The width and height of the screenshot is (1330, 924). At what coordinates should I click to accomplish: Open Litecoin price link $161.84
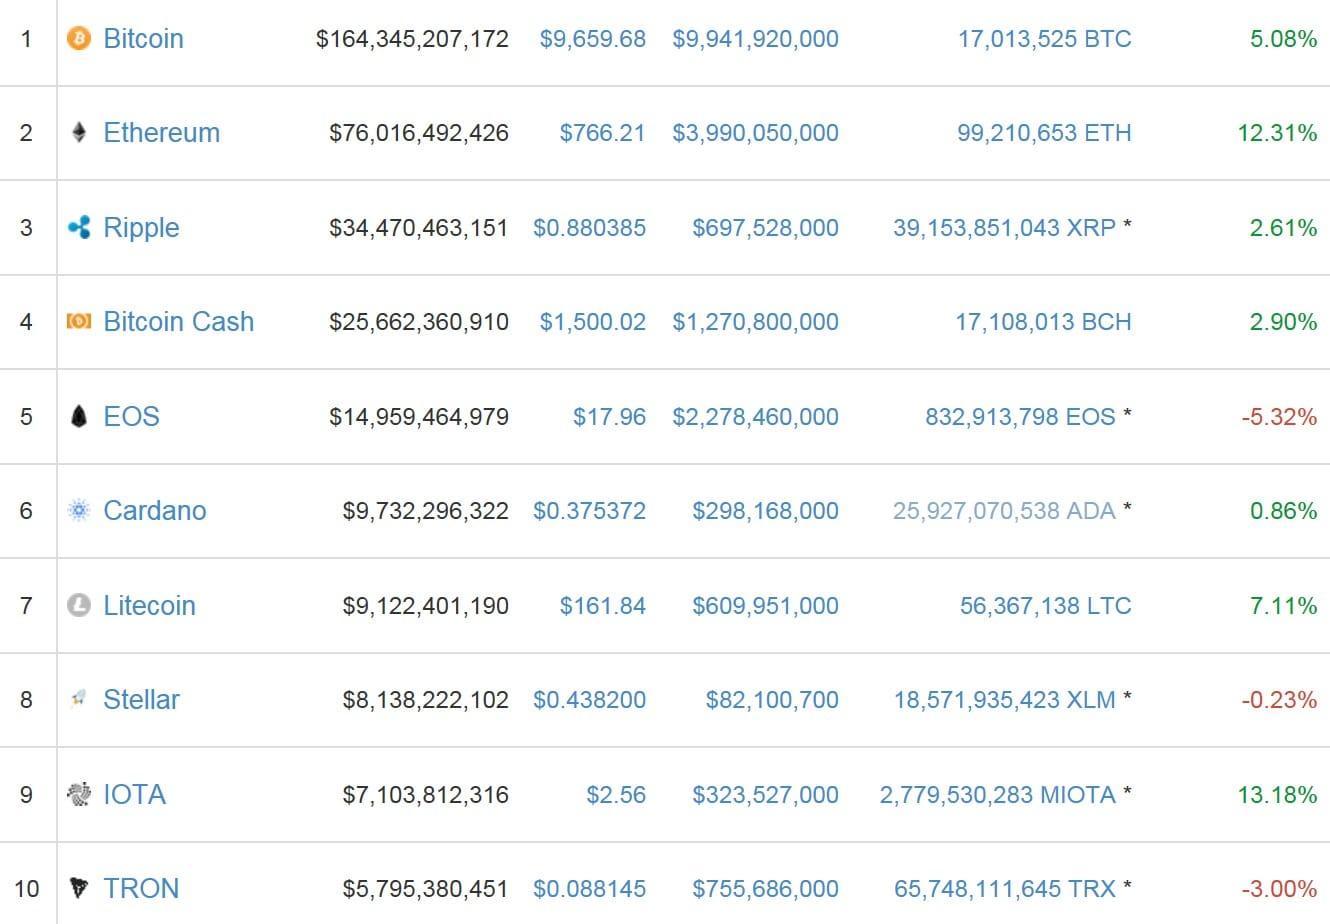[x=602, y=606]
